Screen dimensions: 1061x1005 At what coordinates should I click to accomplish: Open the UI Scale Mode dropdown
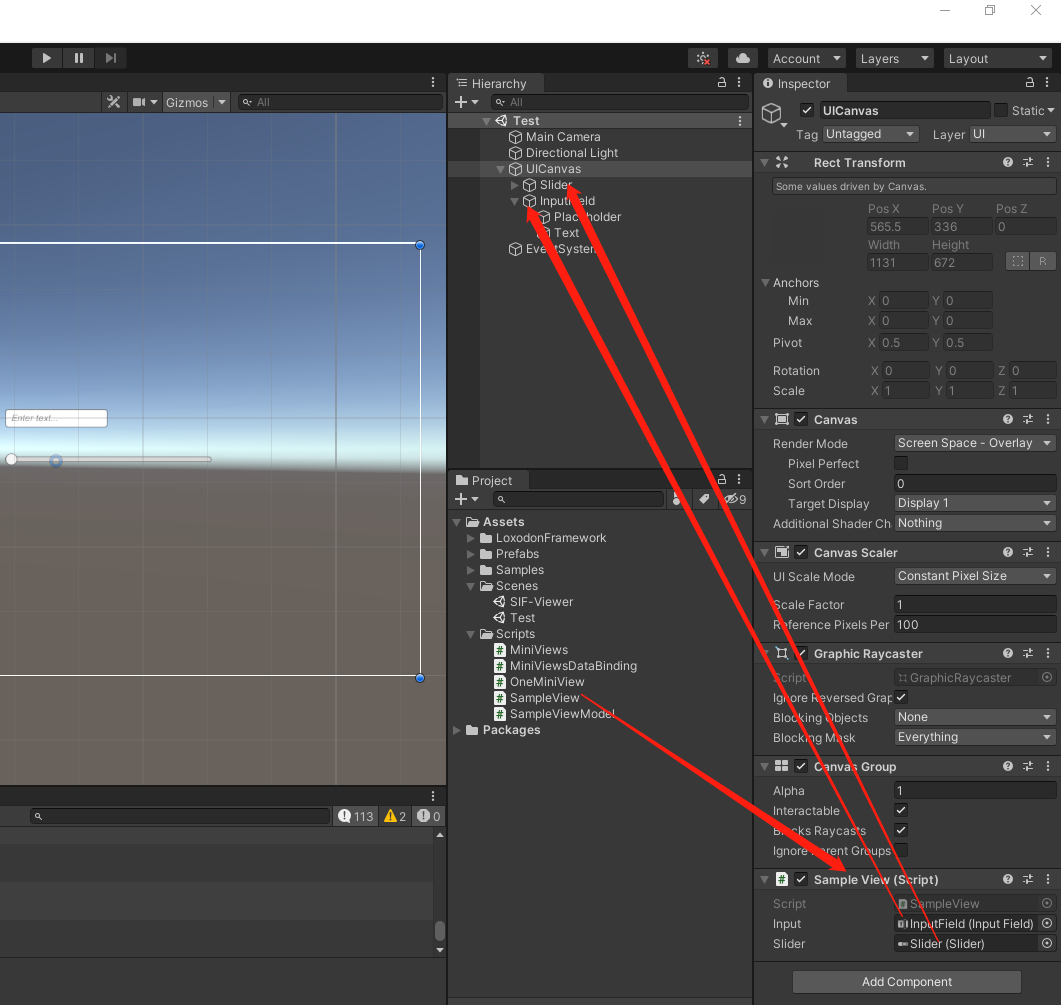tap(973, 576)
